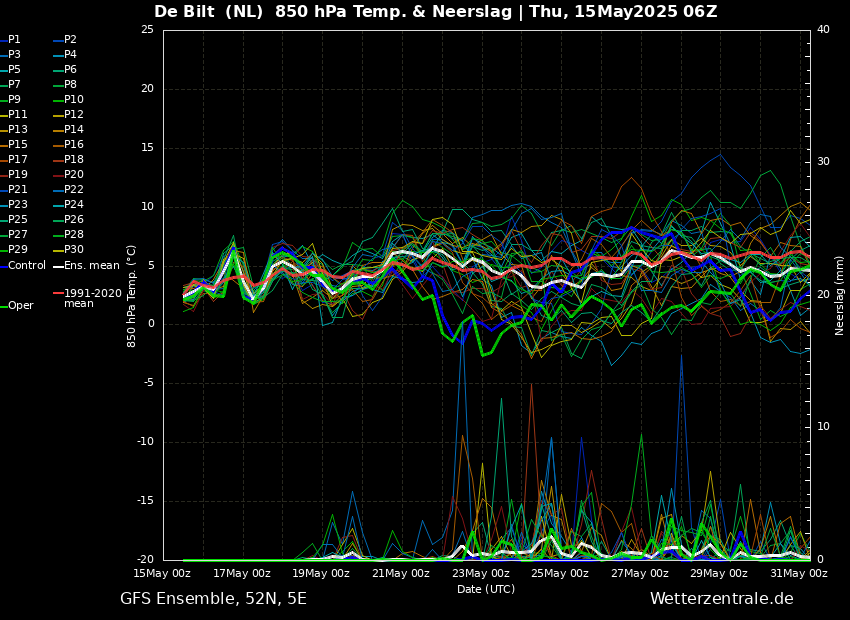Click the GFS Ensemble, 52N, 5E caption
850x620 pixels.
[213, 599]
